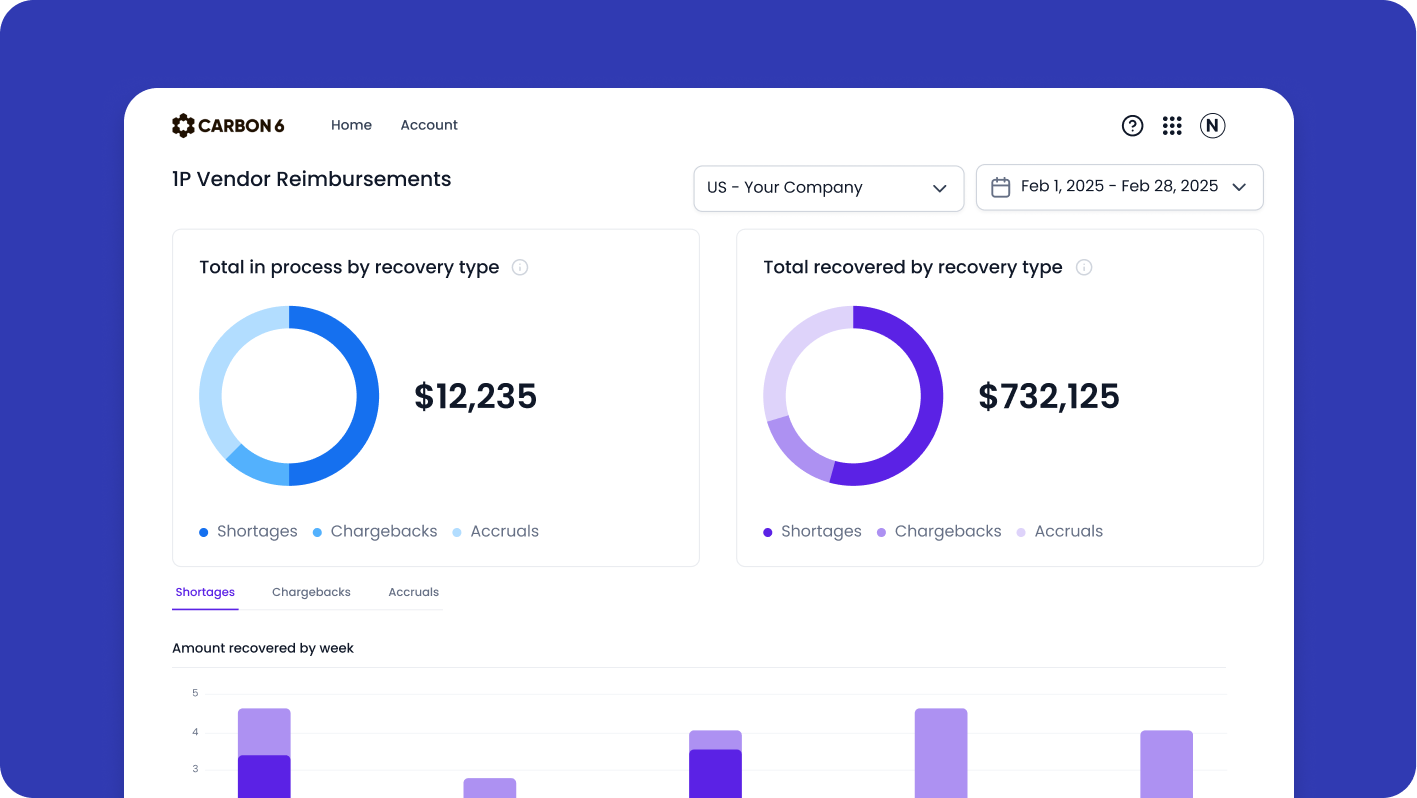Click the Carbon6 logo
Viewport: 1417px width, 798px height.
coord(228,125)
